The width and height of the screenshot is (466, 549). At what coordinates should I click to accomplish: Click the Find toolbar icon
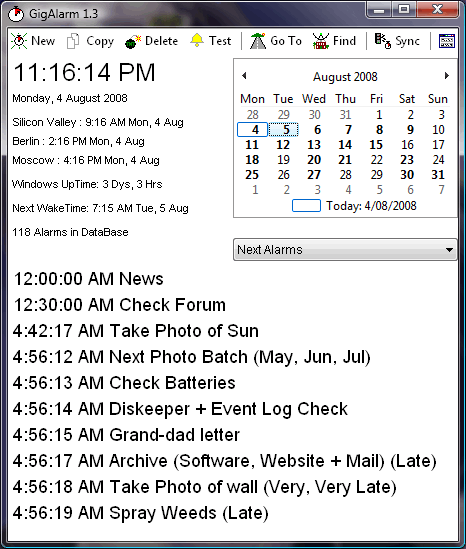321,41
